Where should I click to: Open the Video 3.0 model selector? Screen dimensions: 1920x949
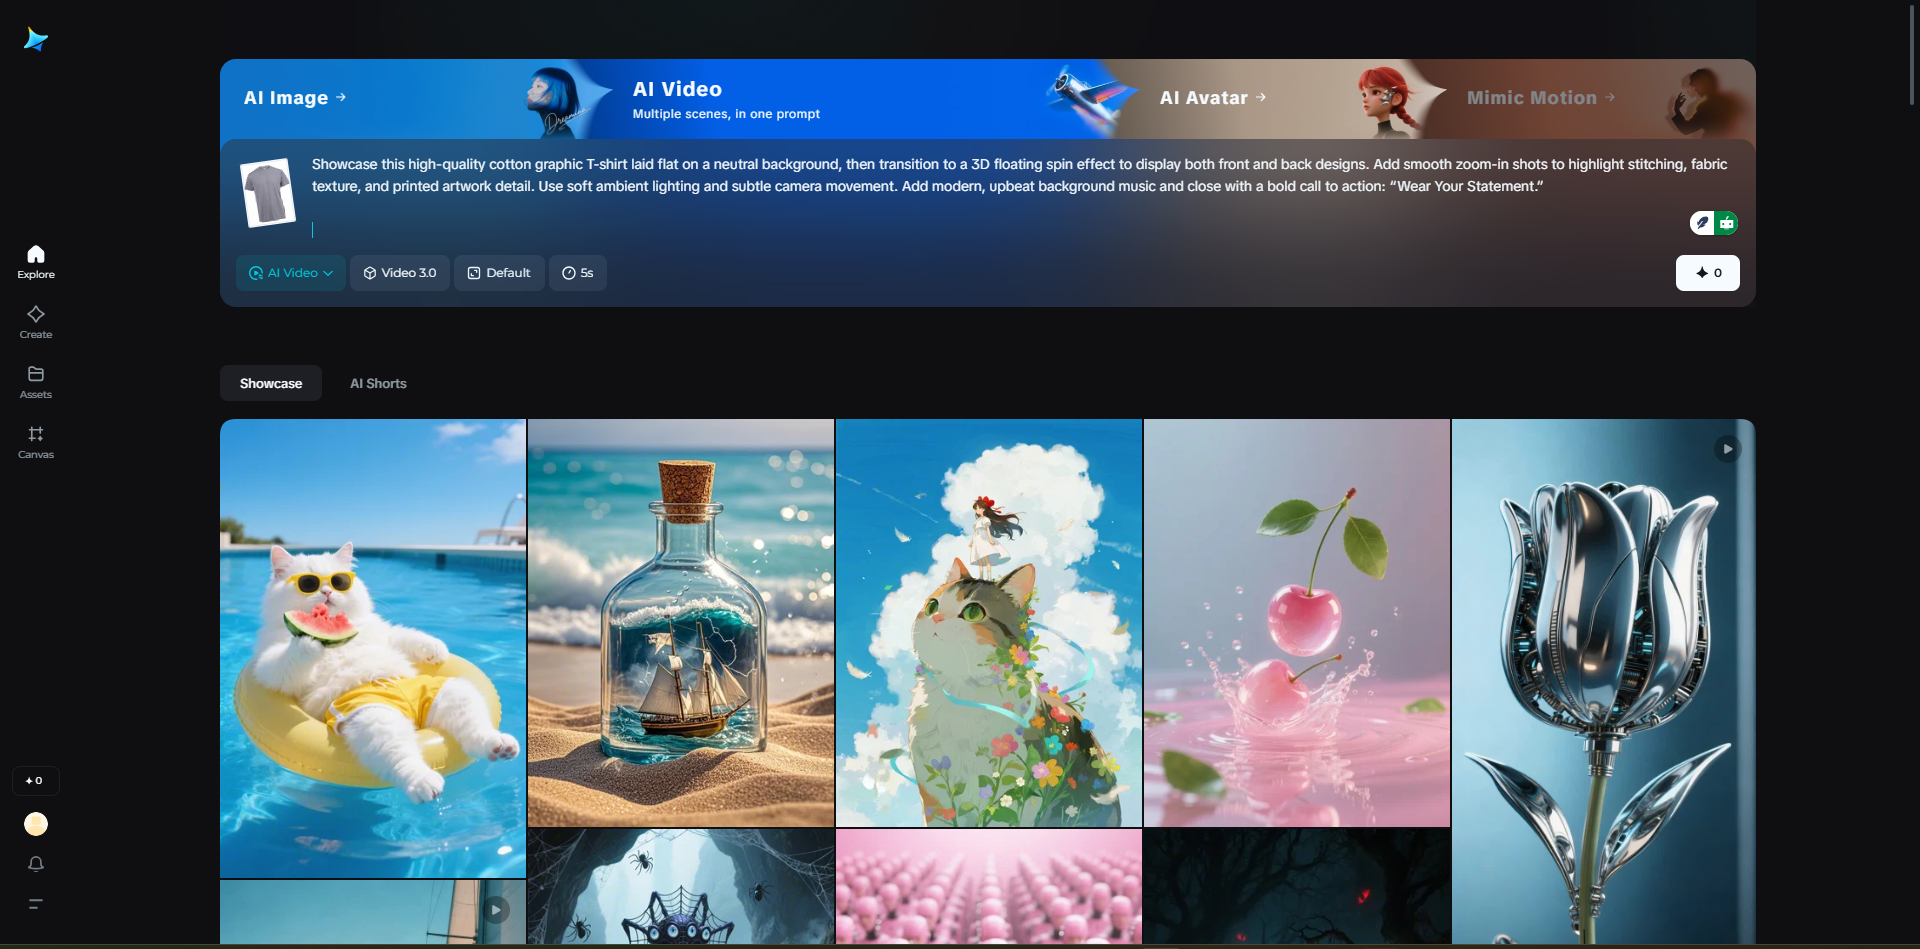pyautogui.click(x=400, y=273)
